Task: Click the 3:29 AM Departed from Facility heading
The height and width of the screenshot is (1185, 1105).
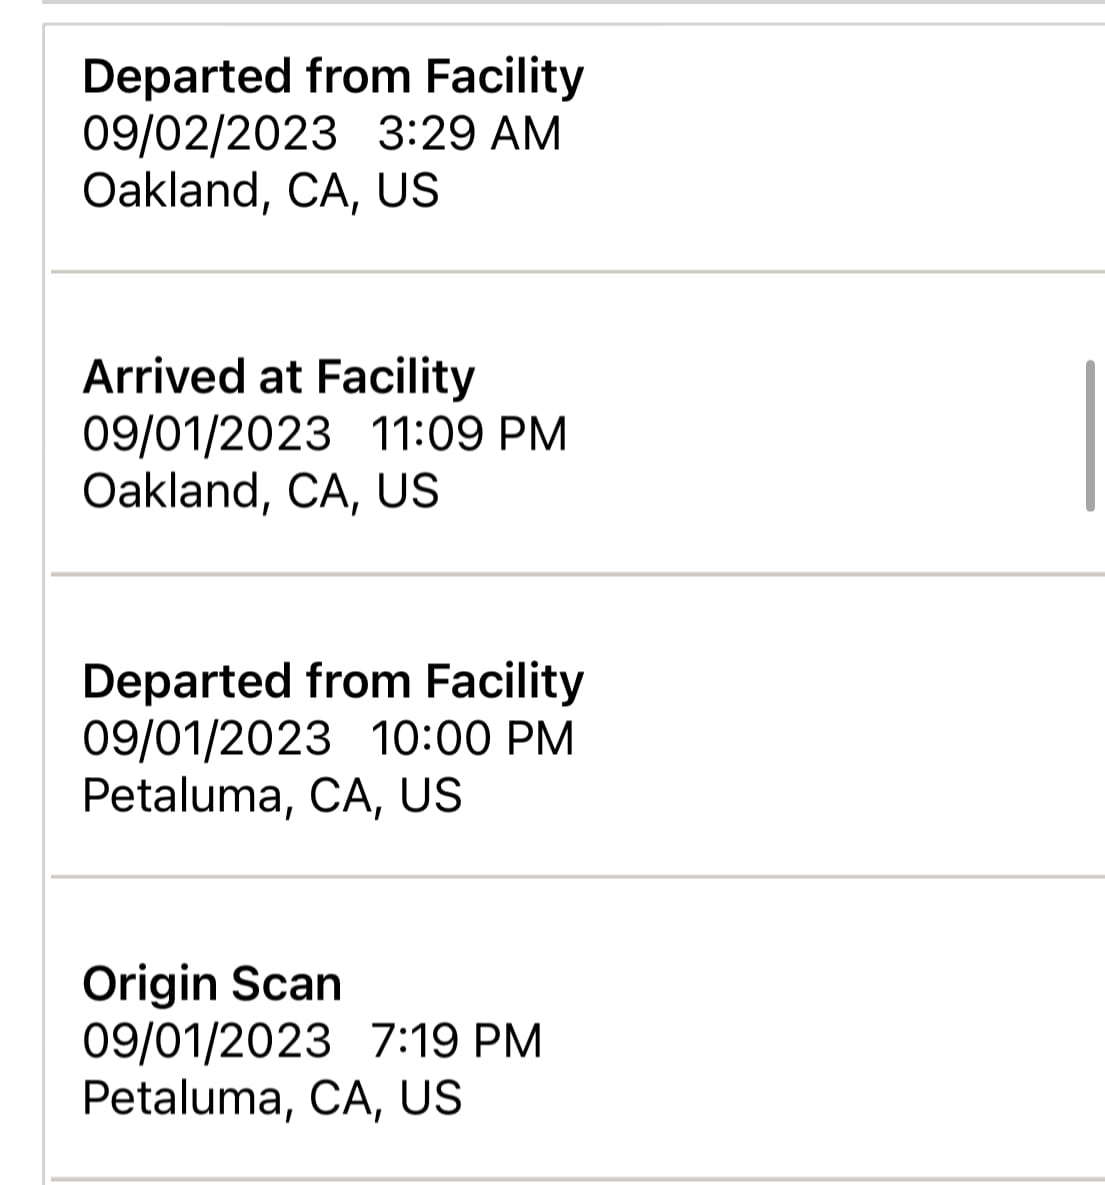Action: [x=332, y=77]
